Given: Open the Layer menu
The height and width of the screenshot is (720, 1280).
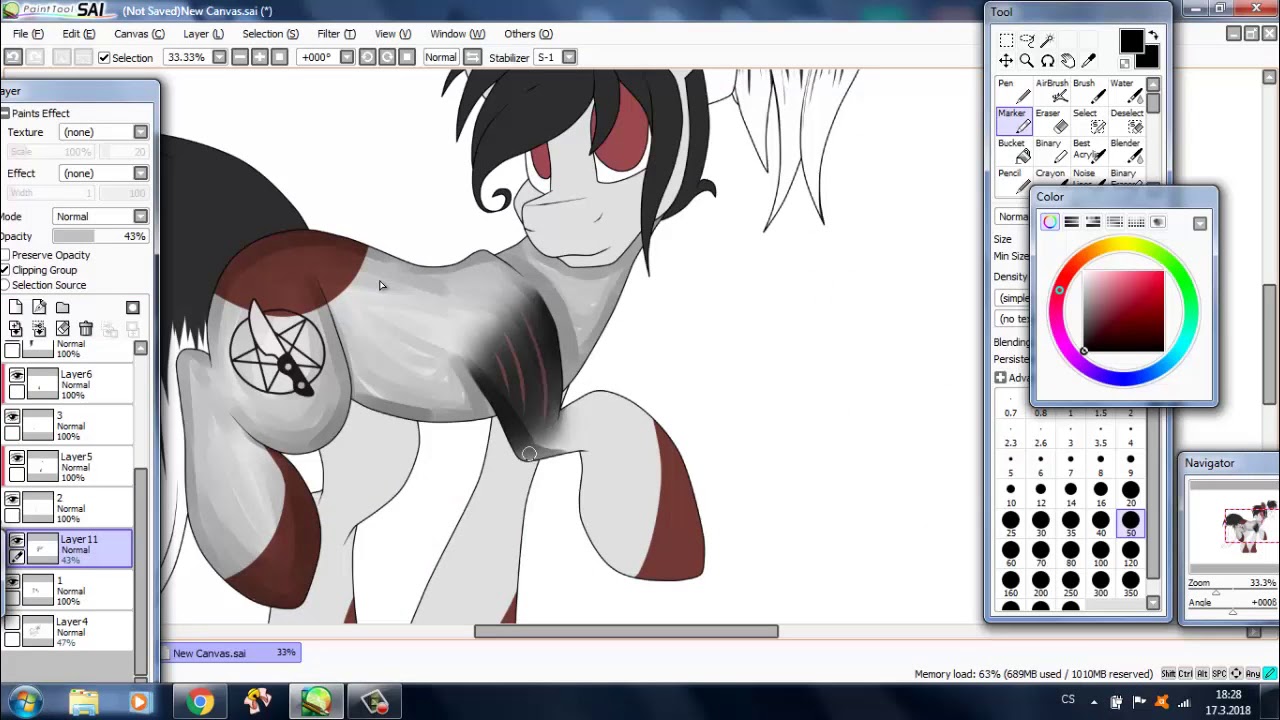Looking at the screenshot, I should coord(203,34).
